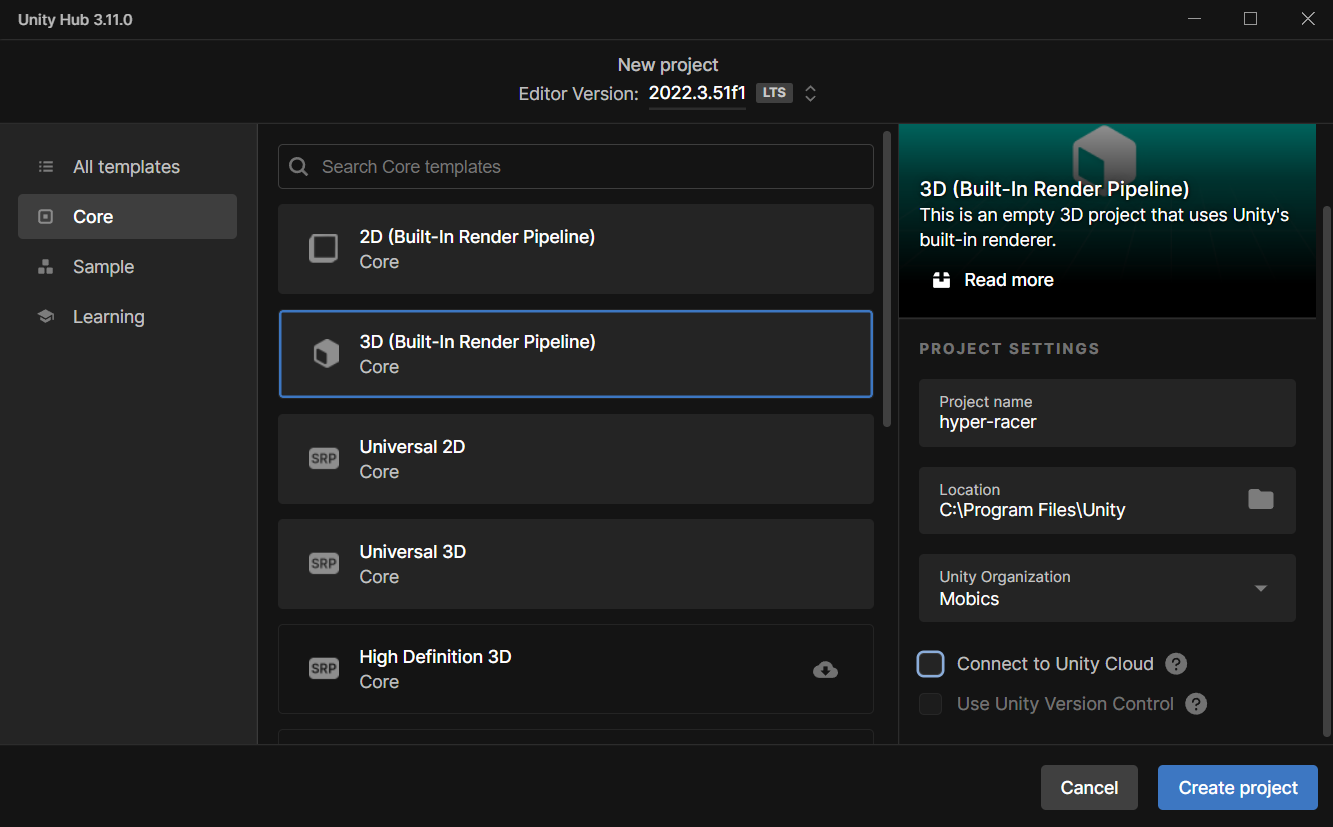Open the Read more link
This screenshot has width=1333, height=827.
point(1008,280)
